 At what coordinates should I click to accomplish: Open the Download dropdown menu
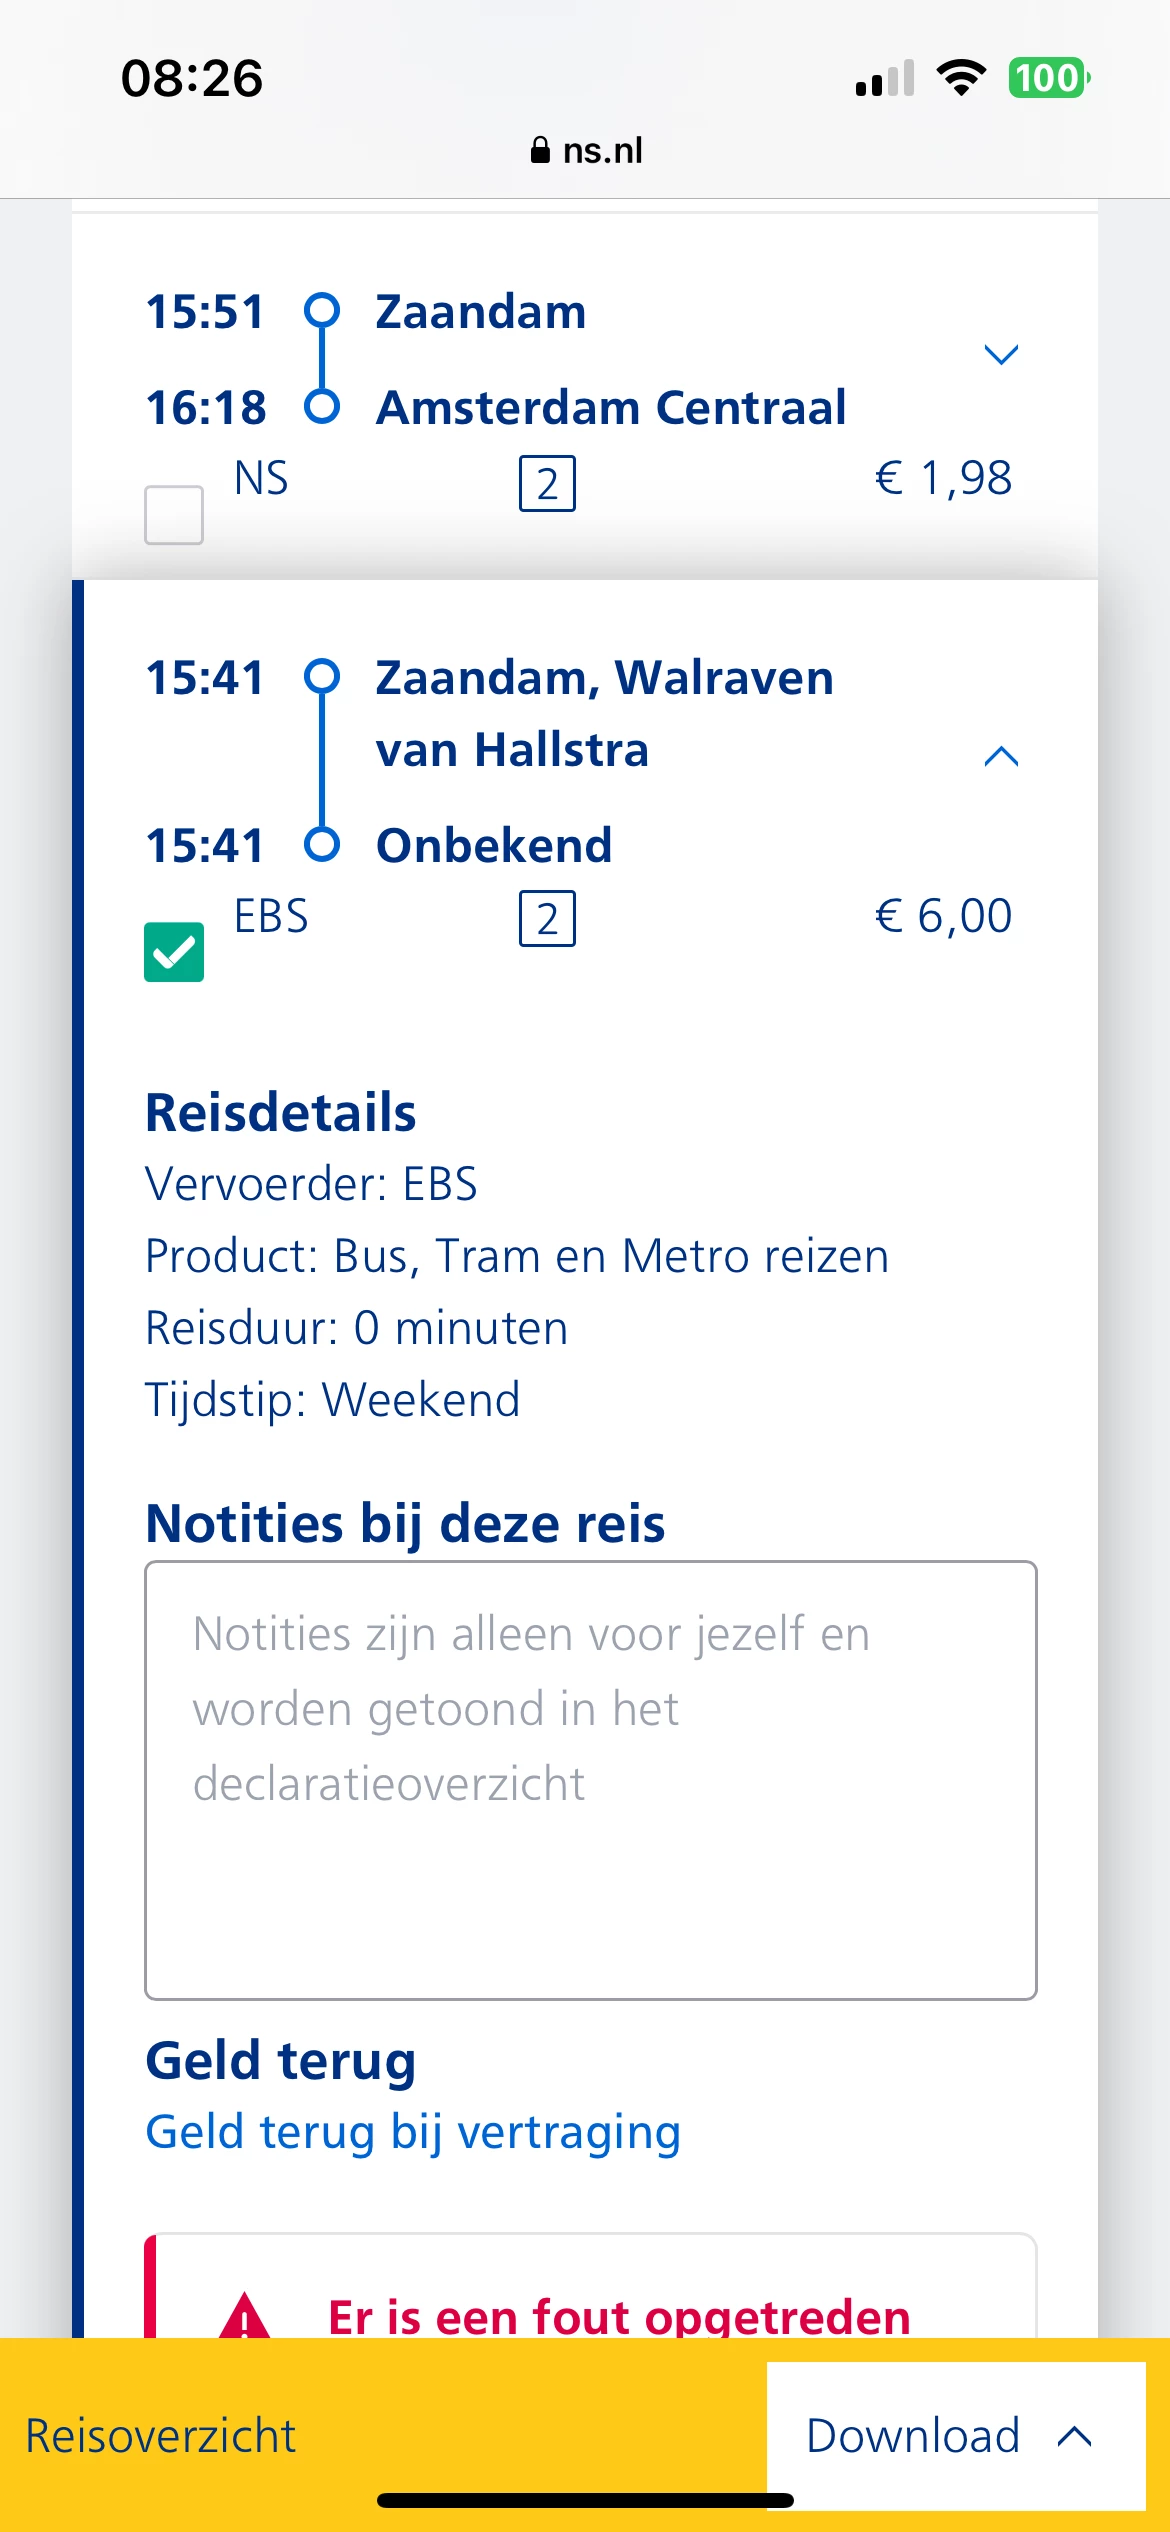955,2435
